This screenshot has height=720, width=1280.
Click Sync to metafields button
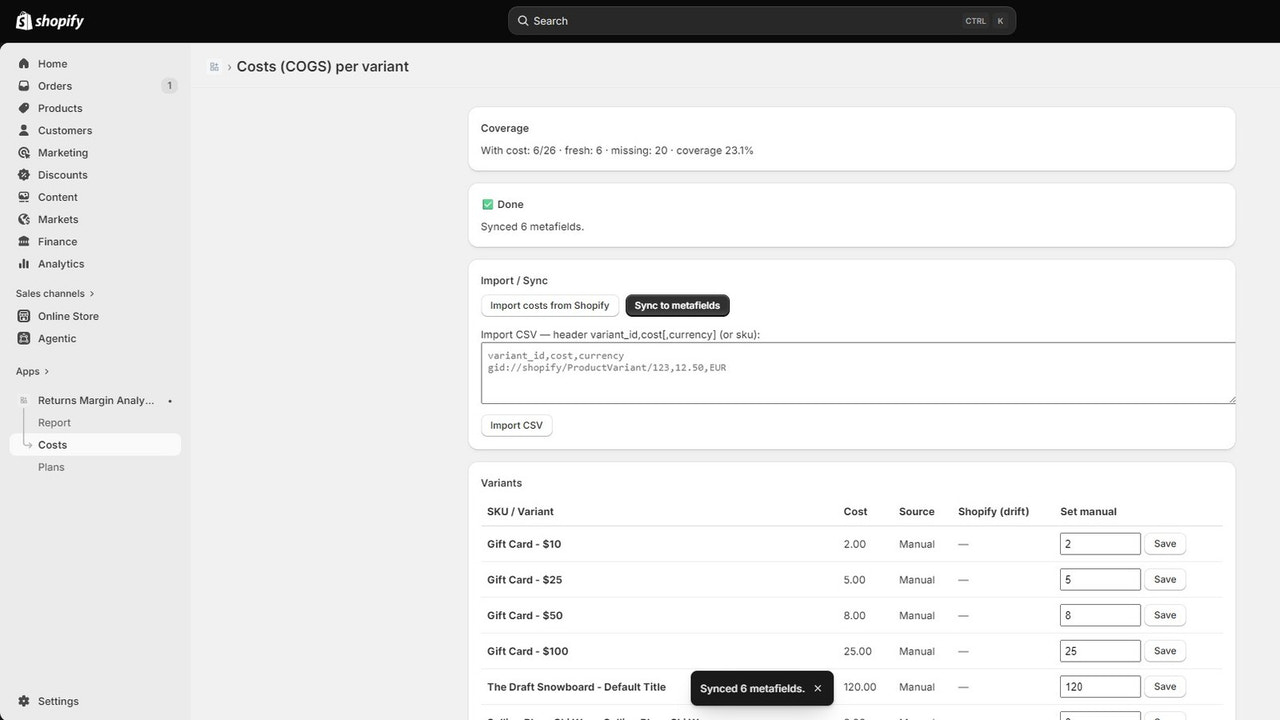678,305
